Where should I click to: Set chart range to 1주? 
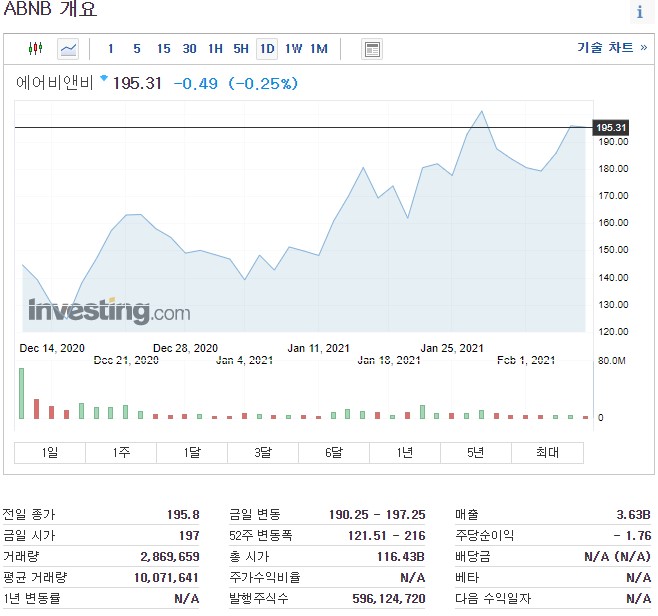(x=121, y=452)
